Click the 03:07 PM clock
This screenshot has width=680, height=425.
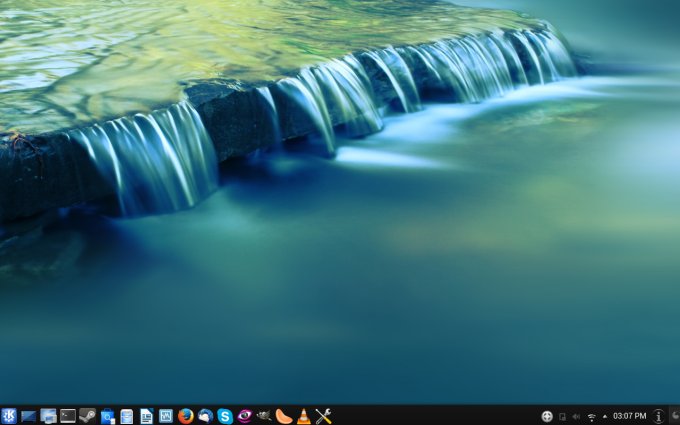(629, 416)
